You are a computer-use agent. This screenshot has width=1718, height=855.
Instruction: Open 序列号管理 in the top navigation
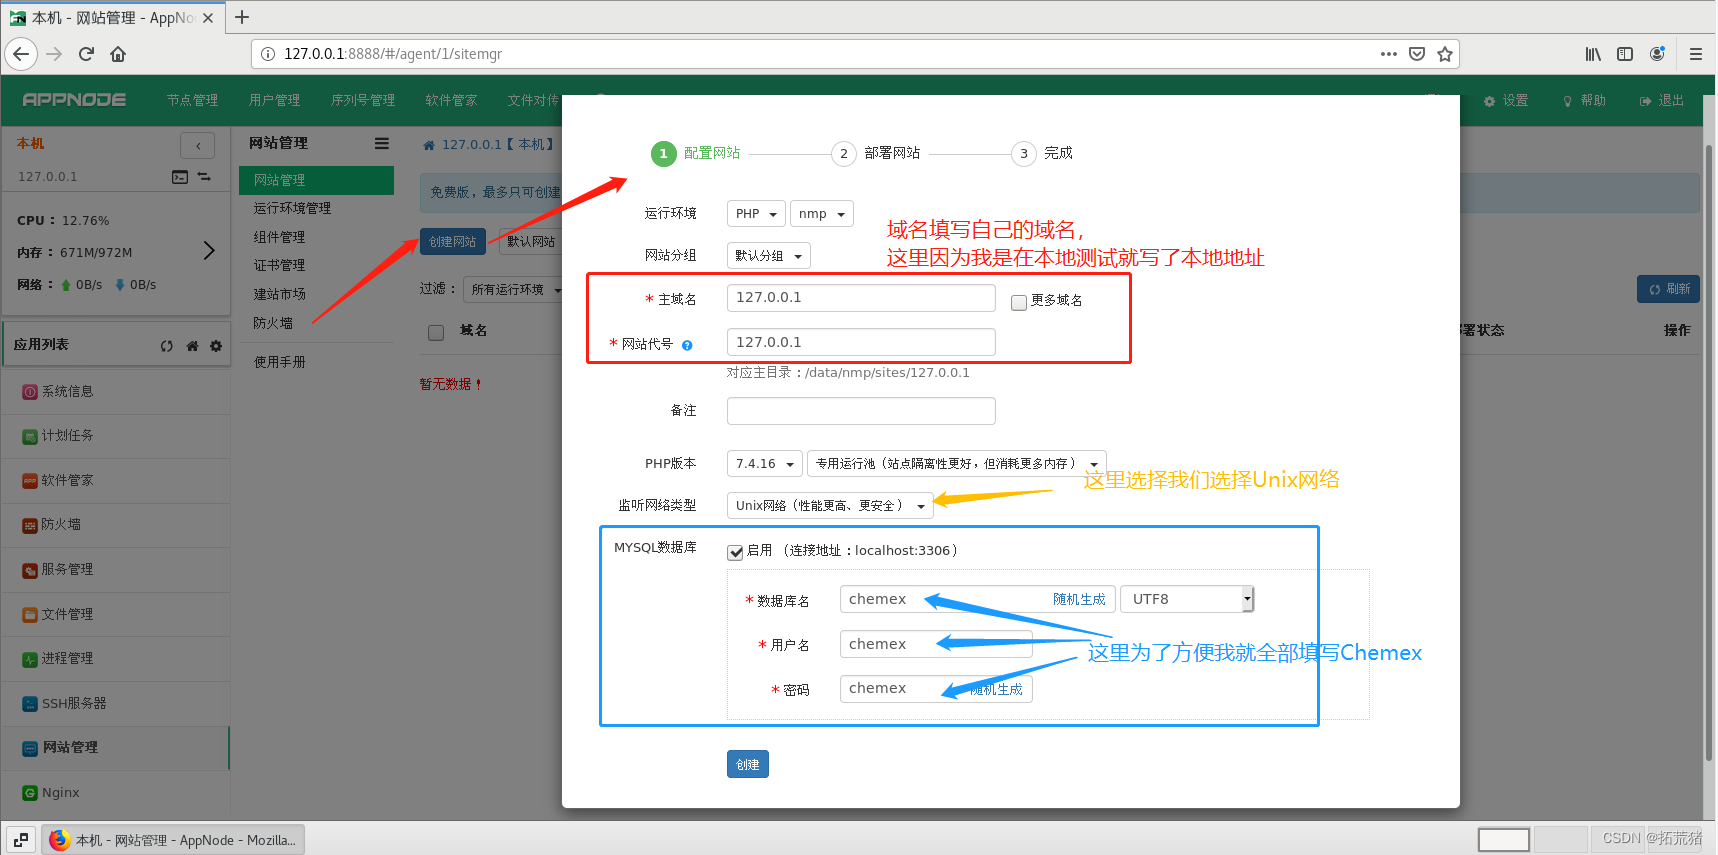click(x=363, y=100)
